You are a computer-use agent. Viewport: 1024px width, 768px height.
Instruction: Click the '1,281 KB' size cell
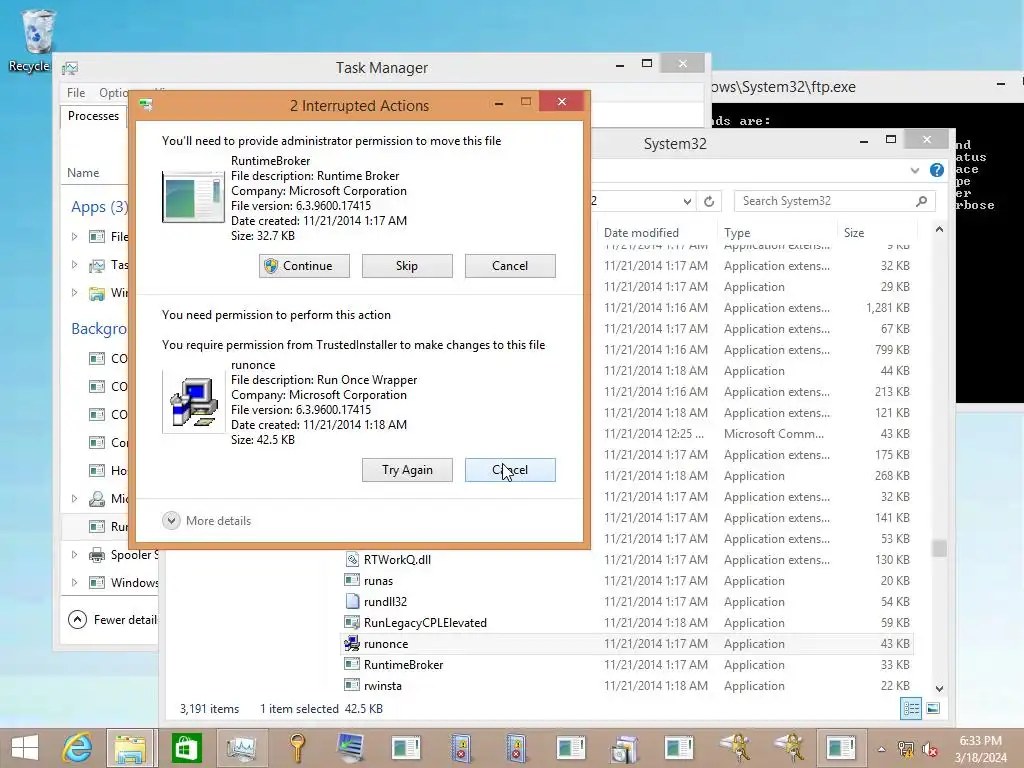coord(888,308)
